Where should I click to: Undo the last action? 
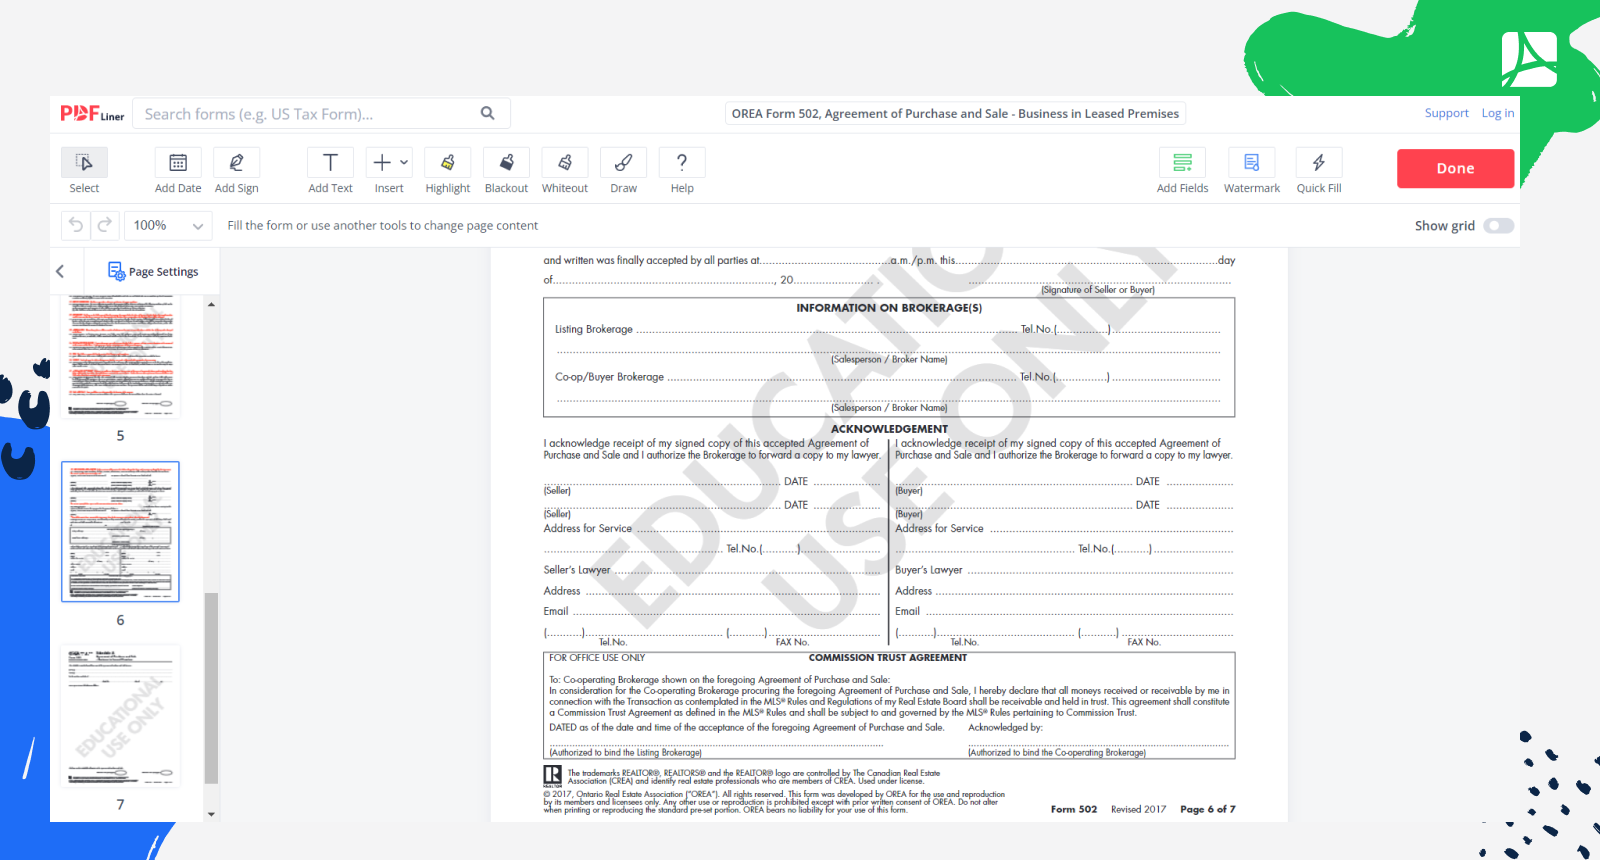click(76, 225)
